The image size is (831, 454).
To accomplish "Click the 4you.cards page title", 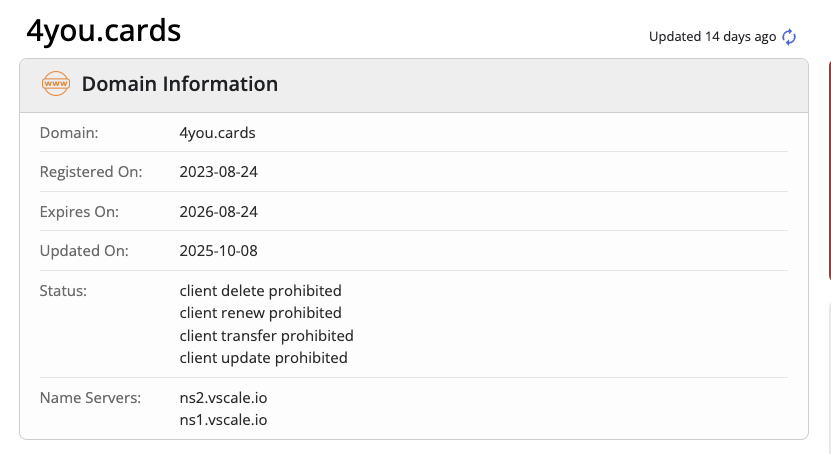I will tap(104, 30).
